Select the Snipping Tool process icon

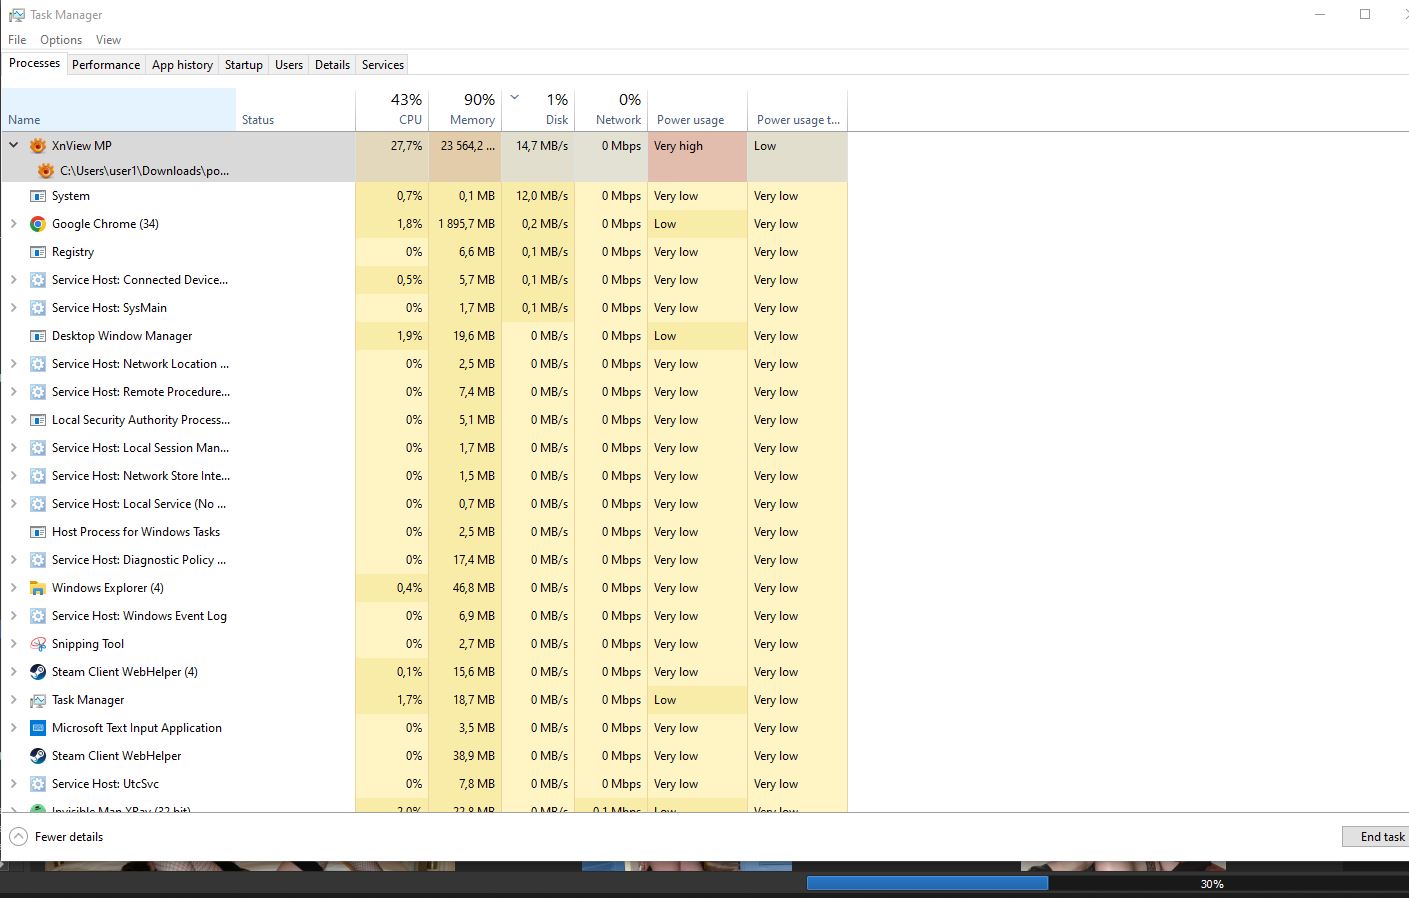38,644
